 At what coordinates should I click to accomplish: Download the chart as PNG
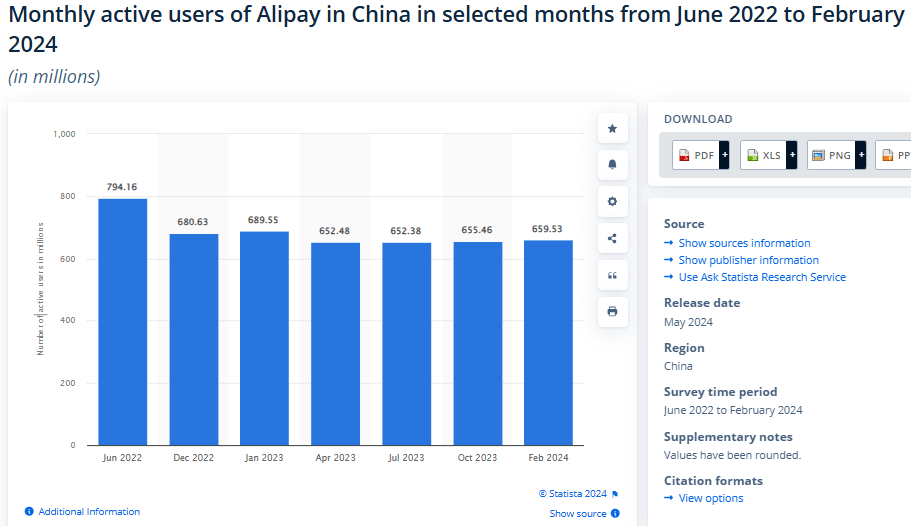(837, 155)
